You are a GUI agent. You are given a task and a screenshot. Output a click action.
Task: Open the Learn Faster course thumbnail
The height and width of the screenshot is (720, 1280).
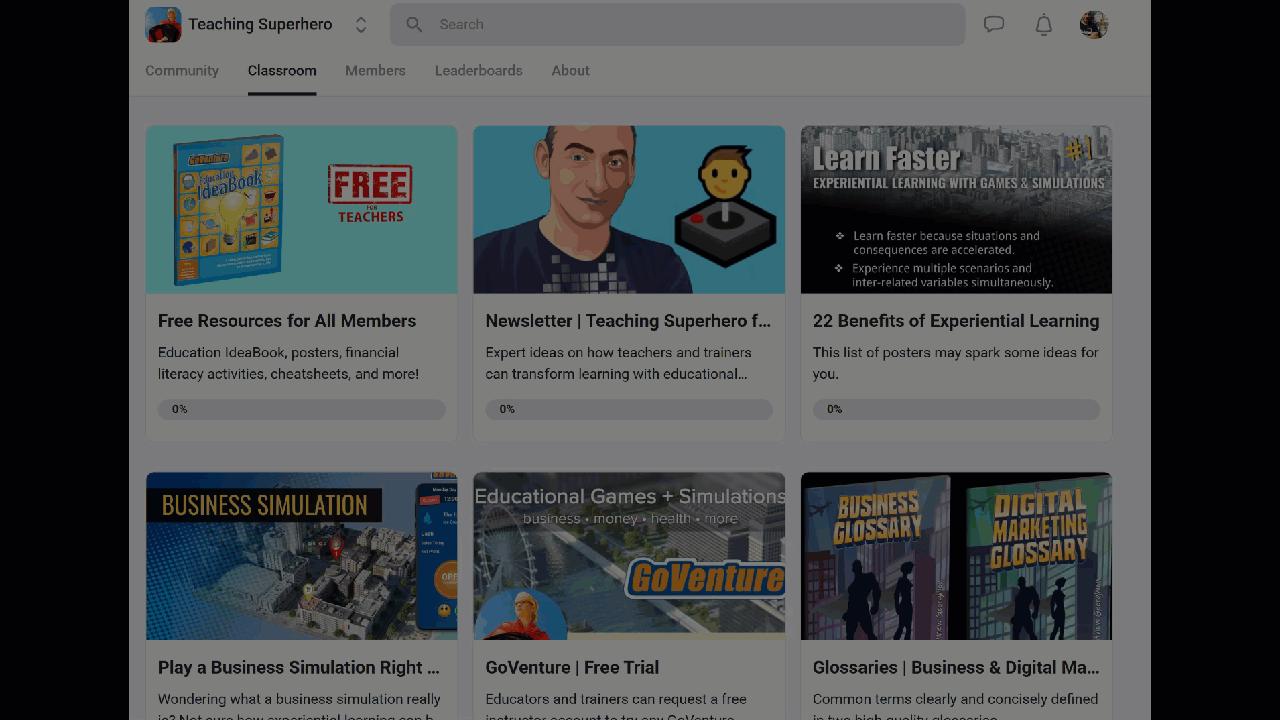click(957, 210)
